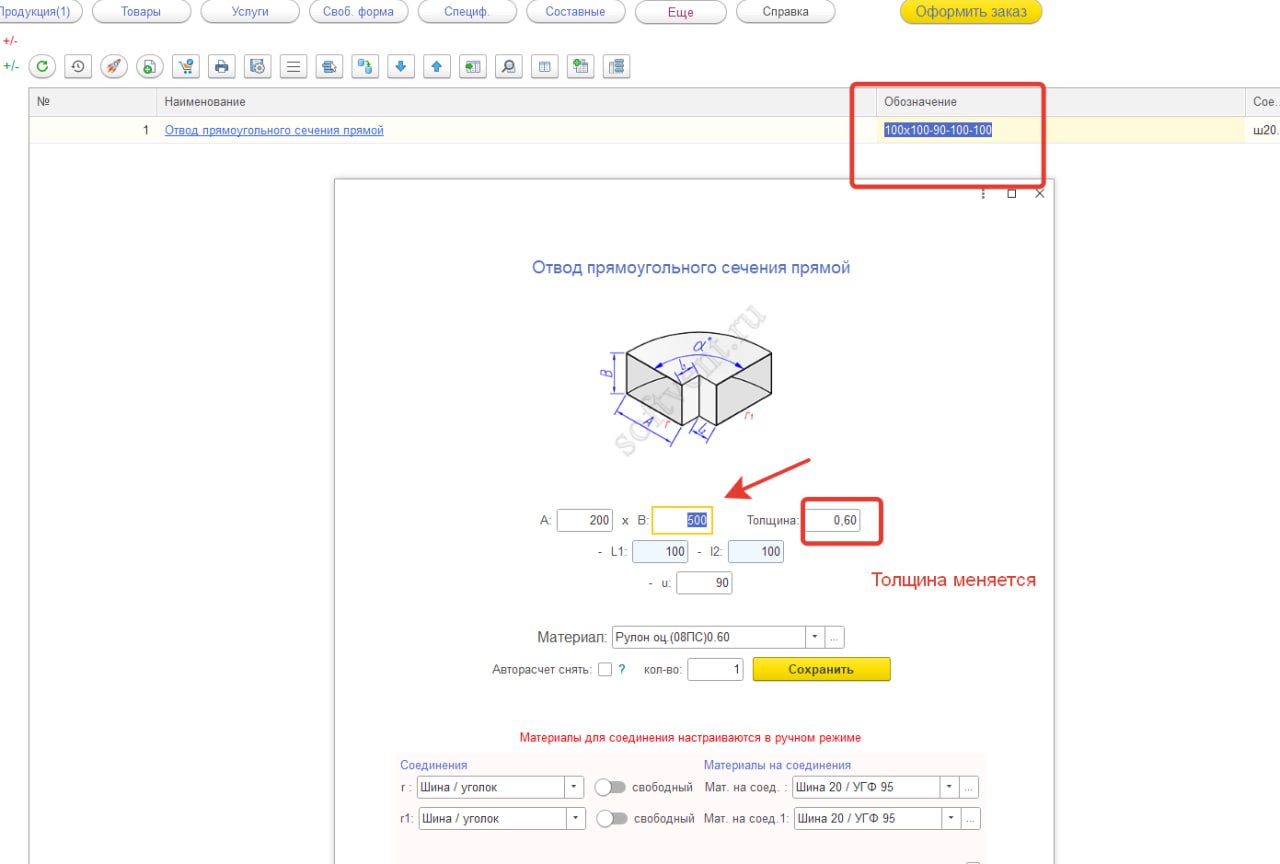Click the green +/- expand marker
The height and width of the screenshot is (864, 1280).
(10, 66)
